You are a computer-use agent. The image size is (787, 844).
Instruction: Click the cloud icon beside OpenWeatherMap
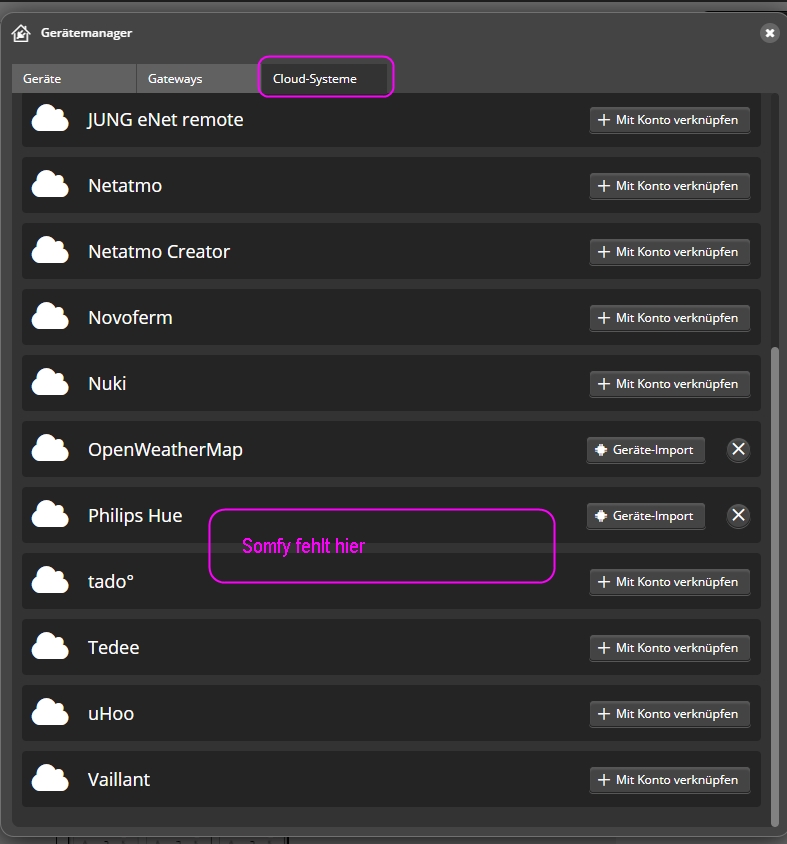click(50, 449)
